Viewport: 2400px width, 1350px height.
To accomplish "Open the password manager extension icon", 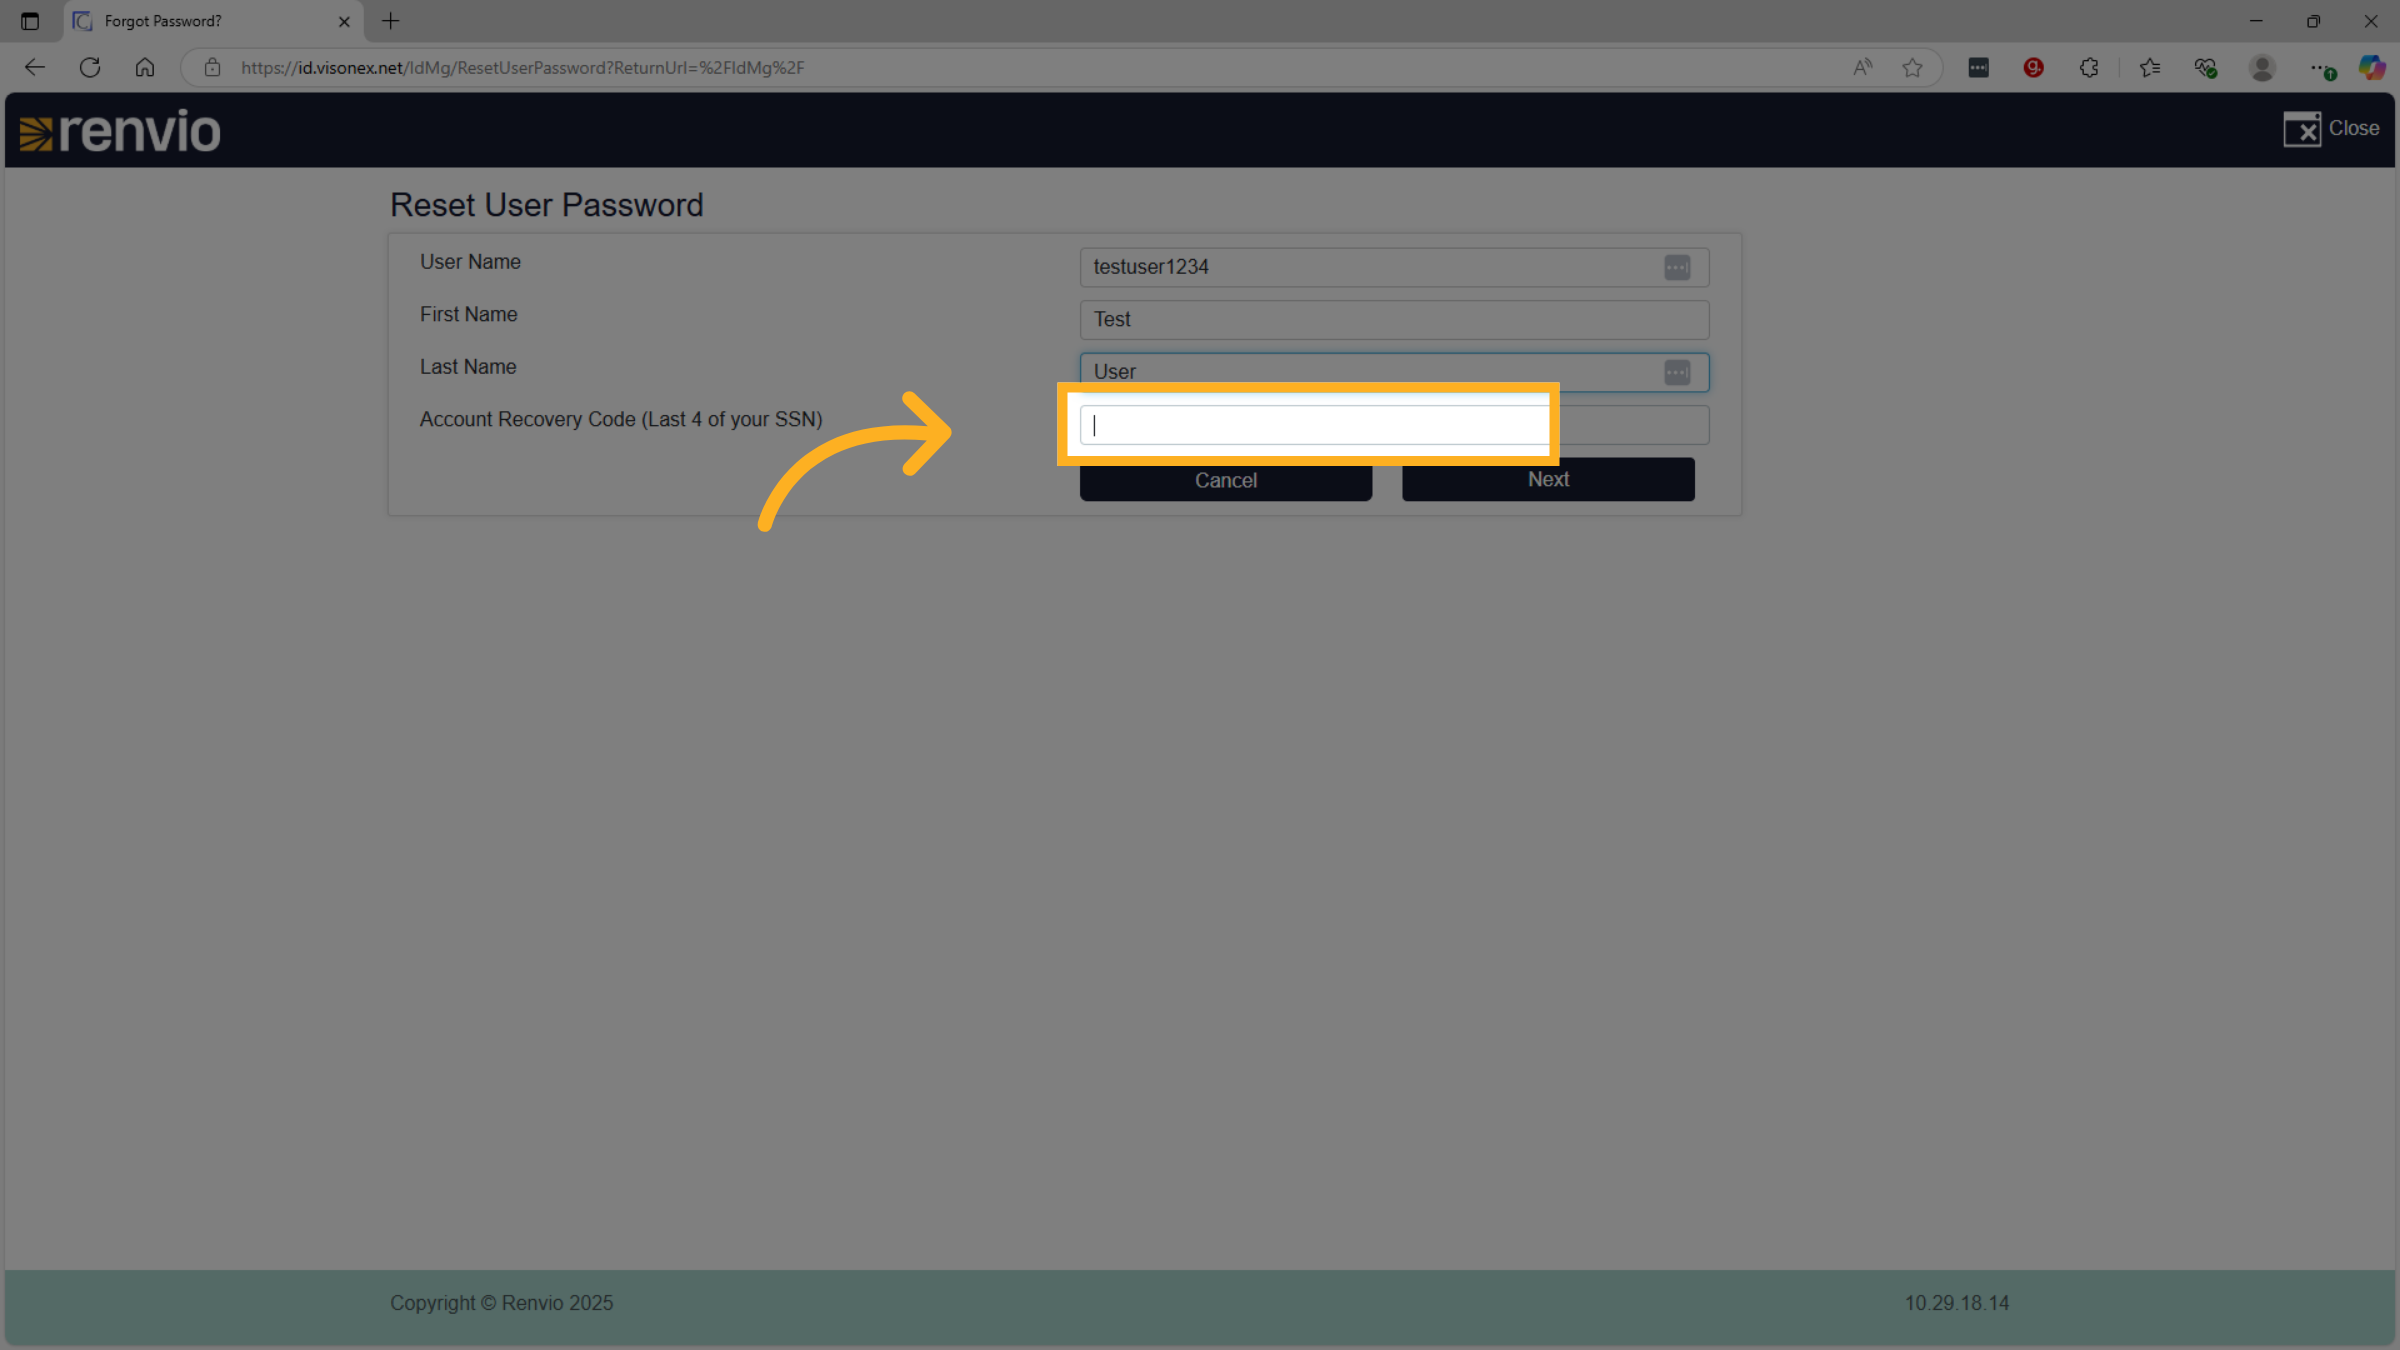I will pos(1978,67).
